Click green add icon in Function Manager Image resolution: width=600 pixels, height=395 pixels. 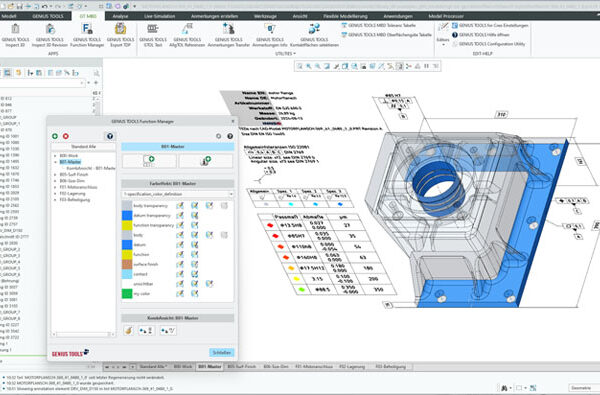pyautogui.click(x=55, y=136)
